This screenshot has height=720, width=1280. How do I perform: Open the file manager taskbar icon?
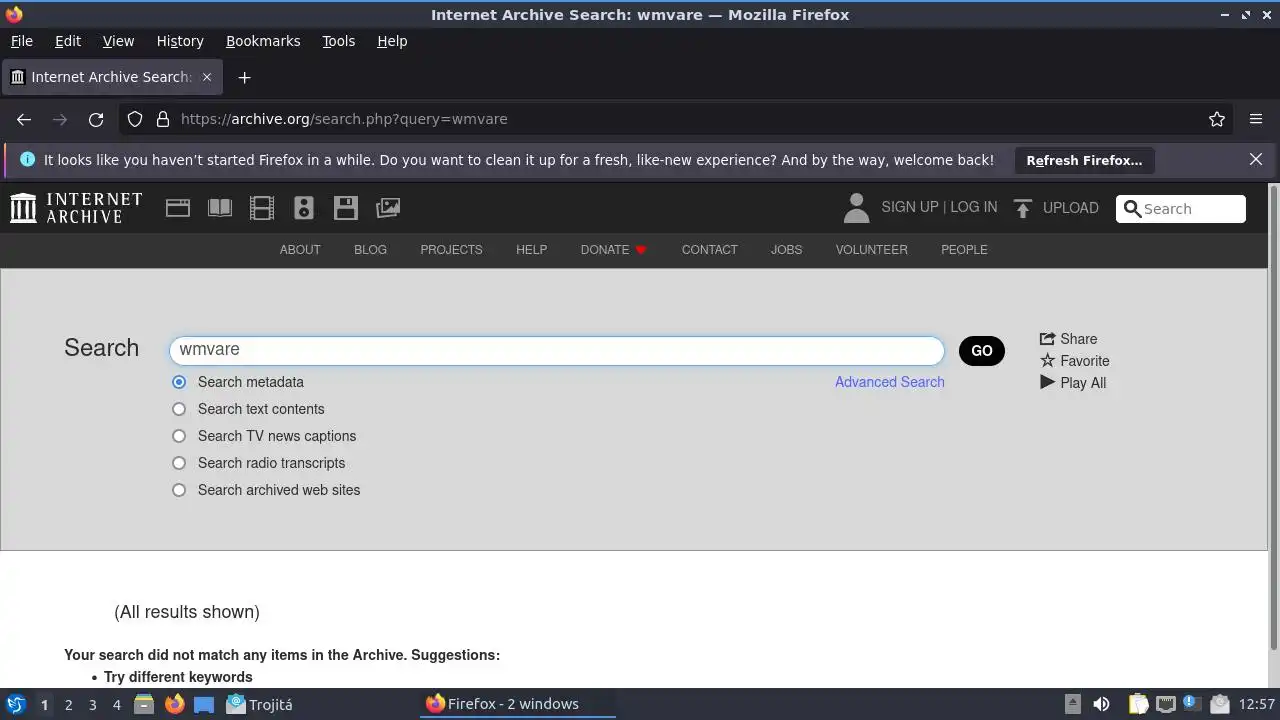click(144, 704)
